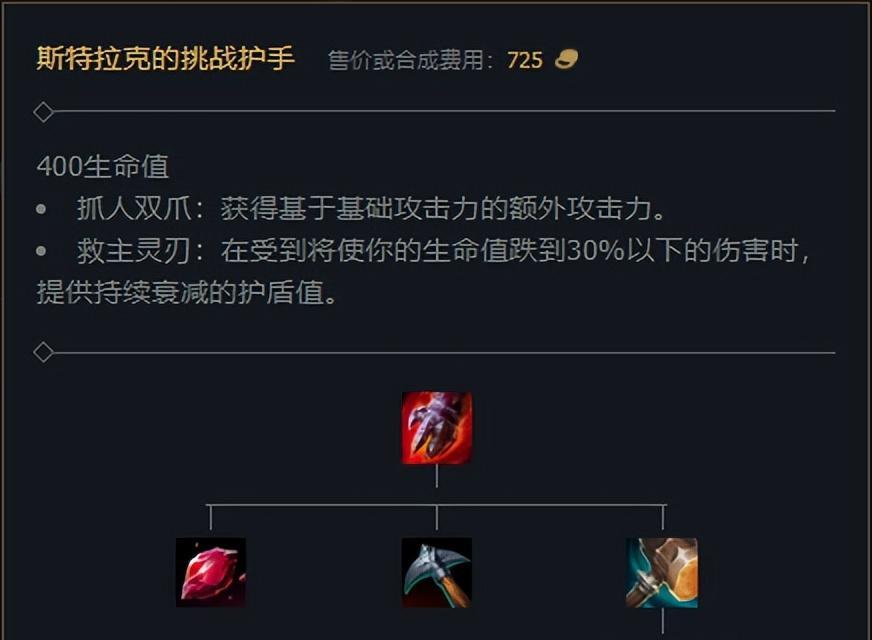Screen dimensions: 872x640
Task: Click the 725 gold cost number
Action: 524,60
